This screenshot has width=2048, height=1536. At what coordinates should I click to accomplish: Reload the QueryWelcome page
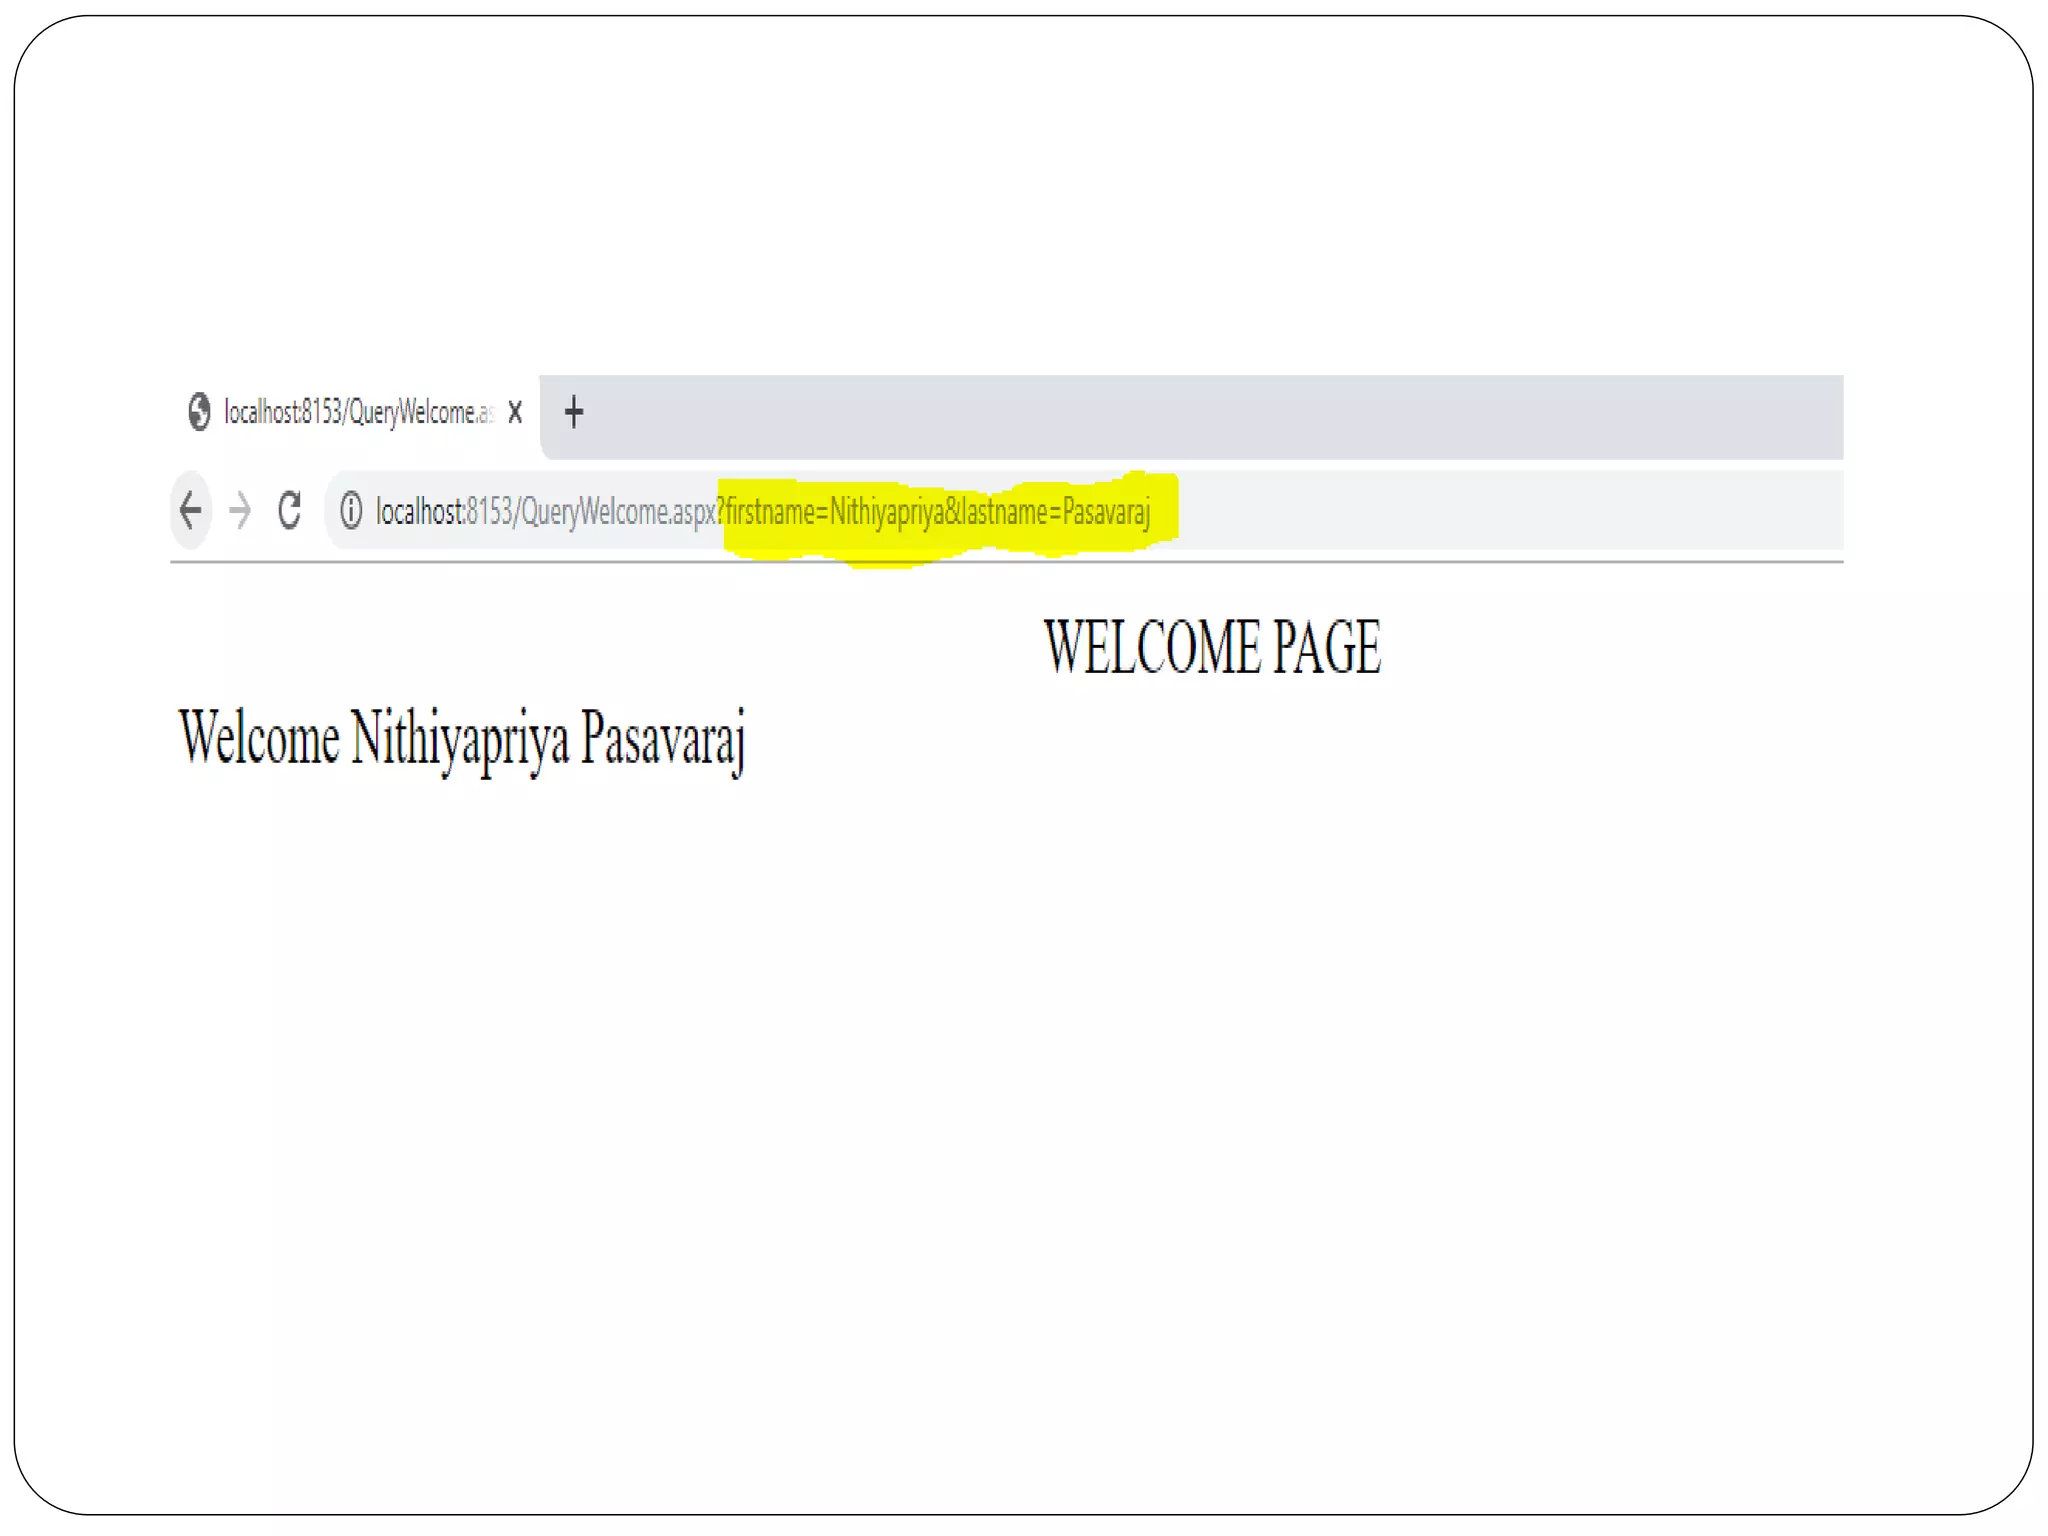(x=290, y=510)
